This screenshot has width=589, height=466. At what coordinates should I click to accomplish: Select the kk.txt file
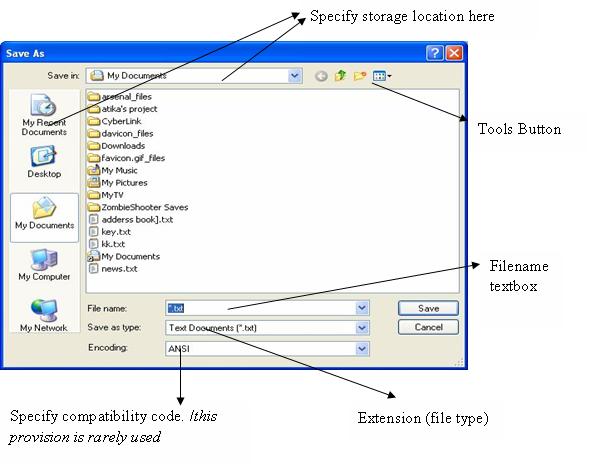click(107, 244)
